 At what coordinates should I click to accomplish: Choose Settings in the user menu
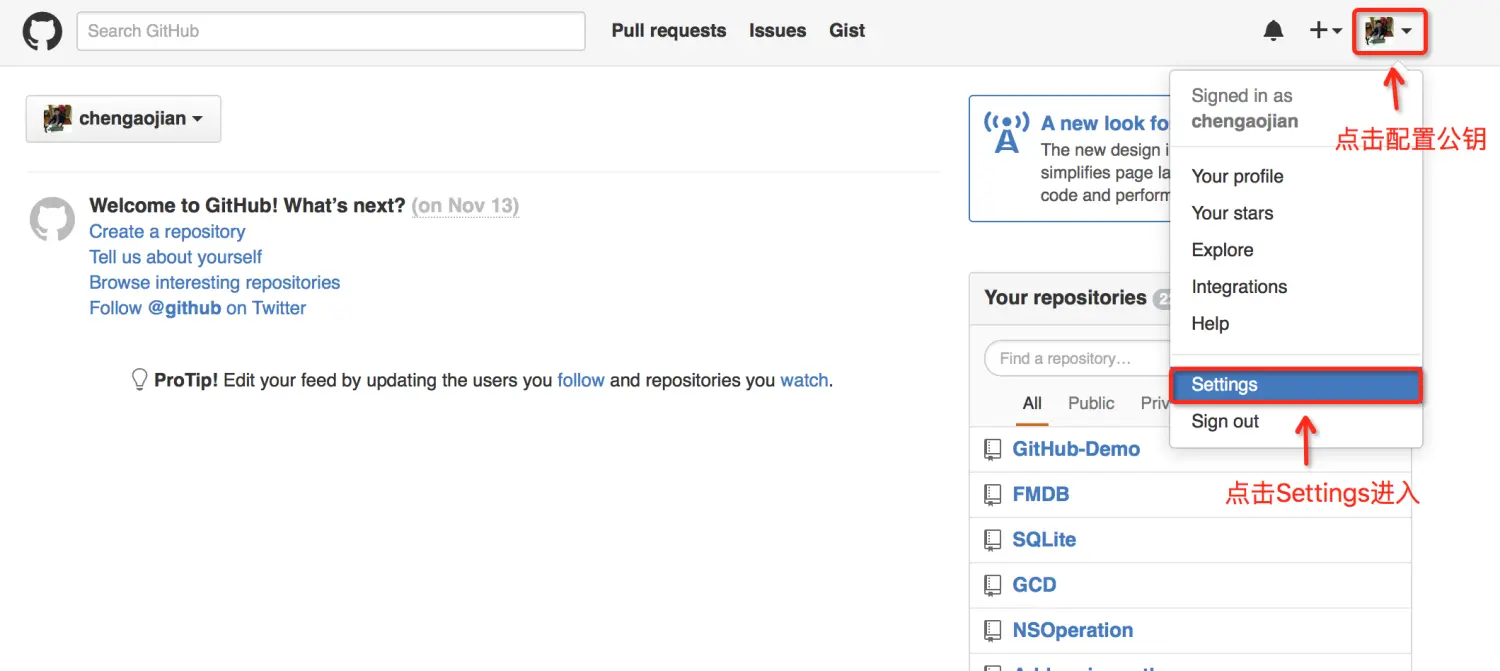[x=1296, y=385]
